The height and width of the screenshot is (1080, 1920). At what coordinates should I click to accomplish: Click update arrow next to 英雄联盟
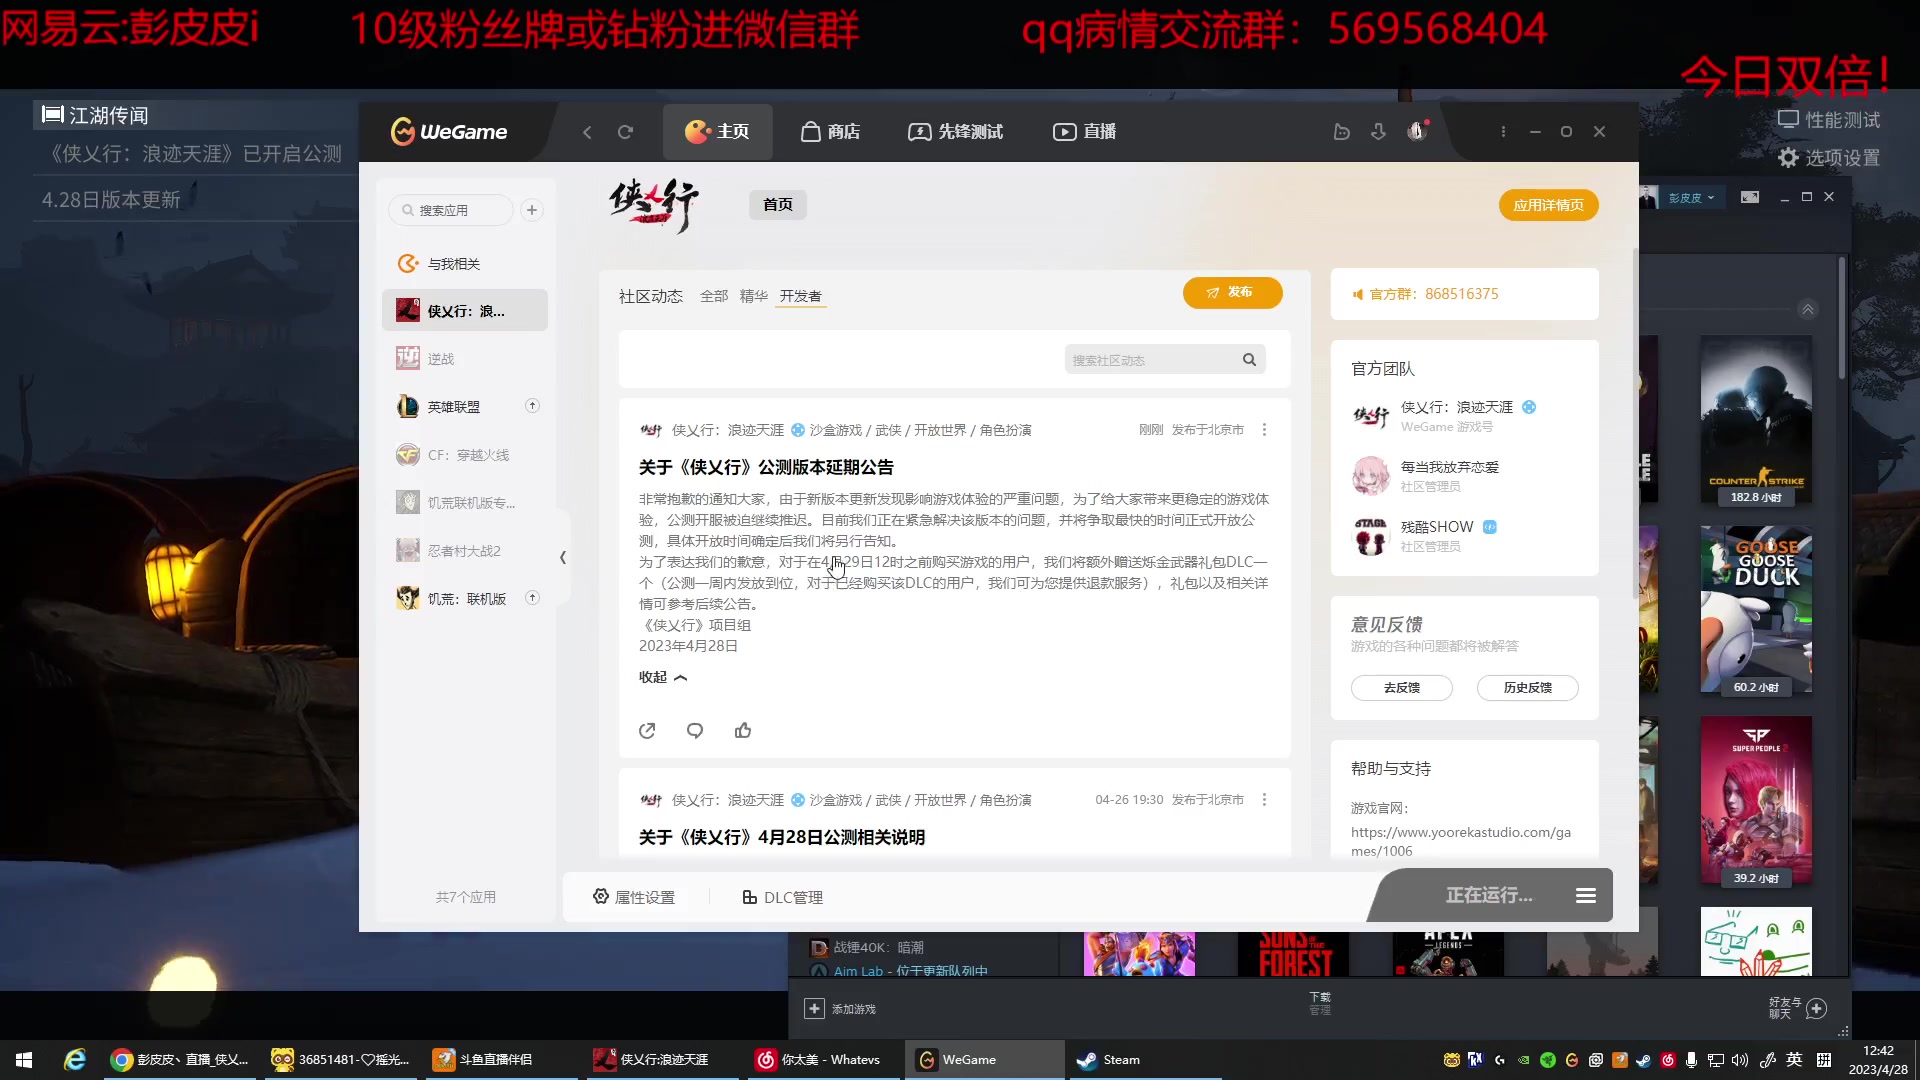coord(532,406)
